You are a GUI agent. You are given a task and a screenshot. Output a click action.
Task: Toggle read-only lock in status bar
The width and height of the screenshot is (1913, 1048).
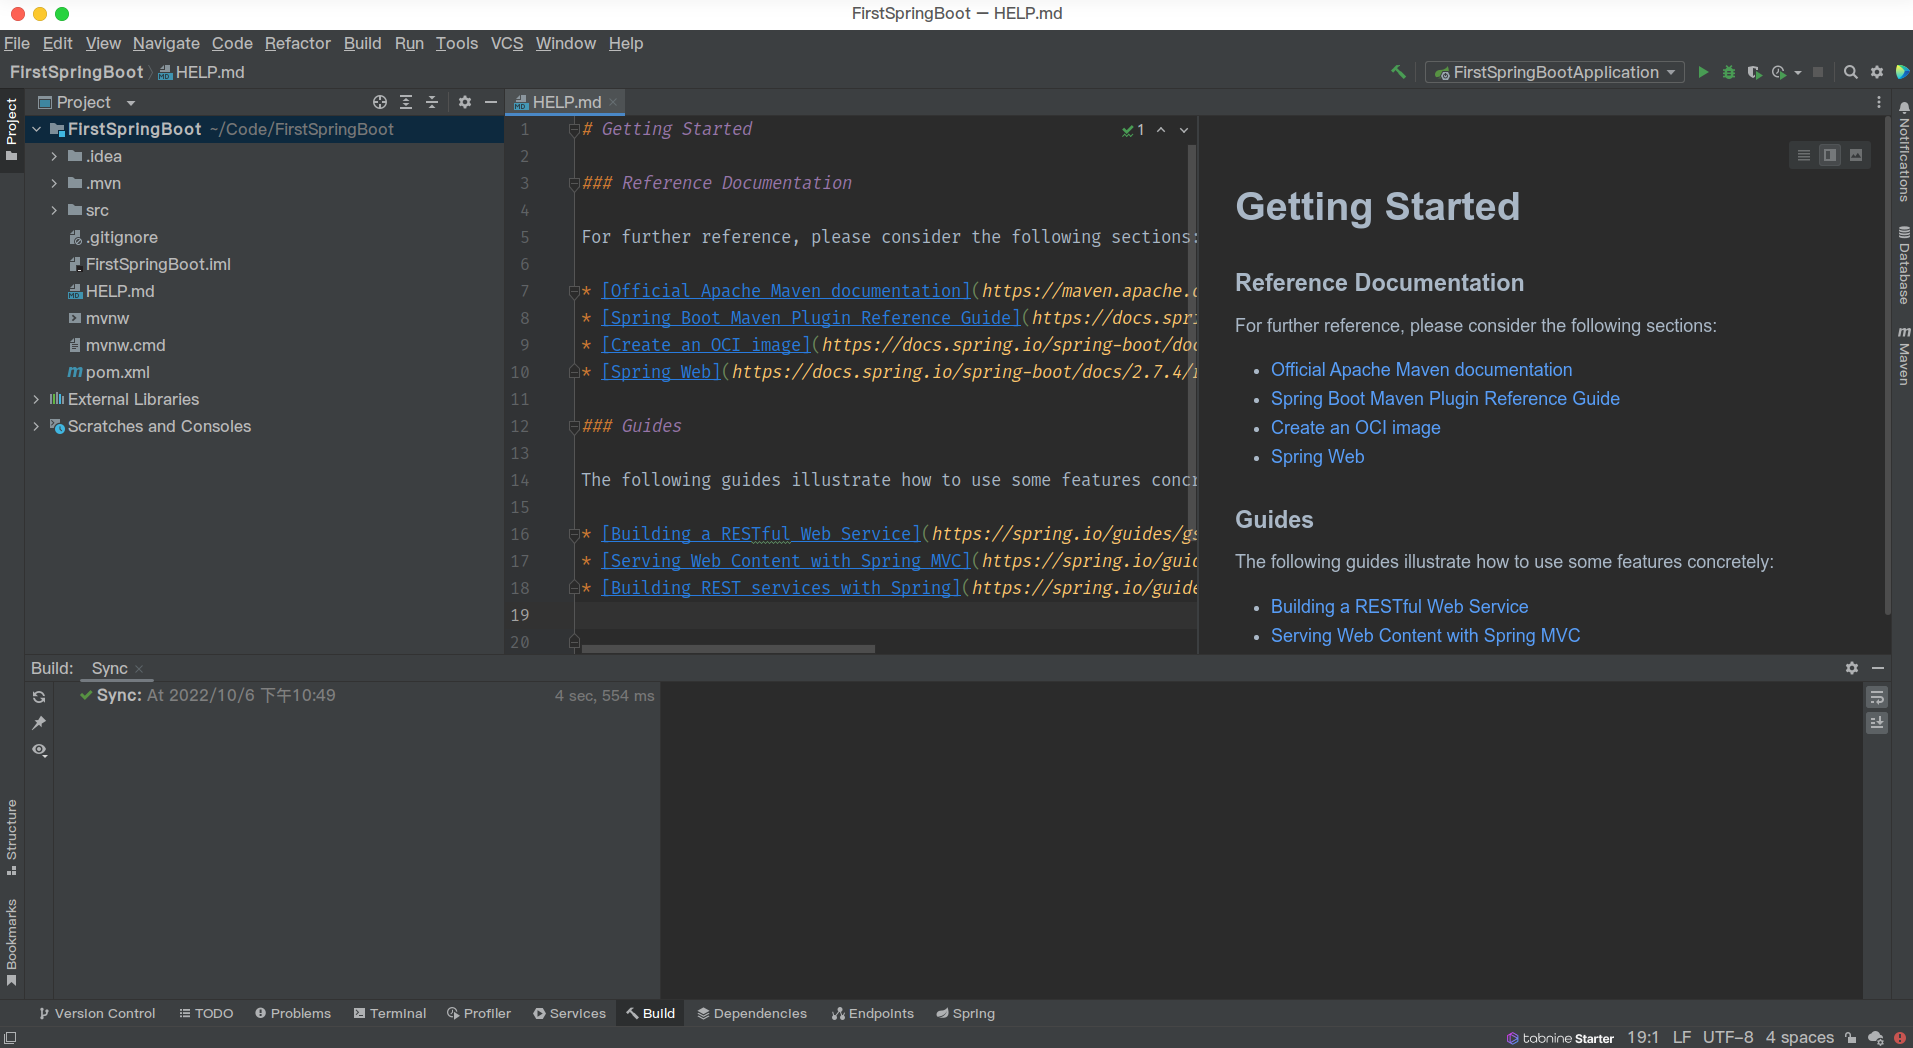point(1851,1038)
